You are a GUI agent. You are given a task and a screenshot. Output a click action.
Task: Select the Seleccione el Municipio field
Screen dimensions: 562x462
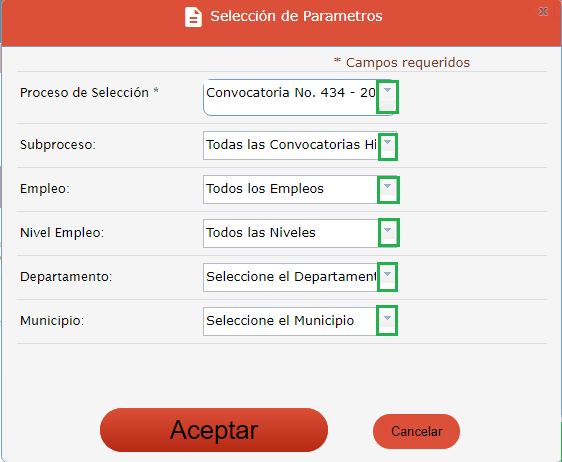pos(300,321)
